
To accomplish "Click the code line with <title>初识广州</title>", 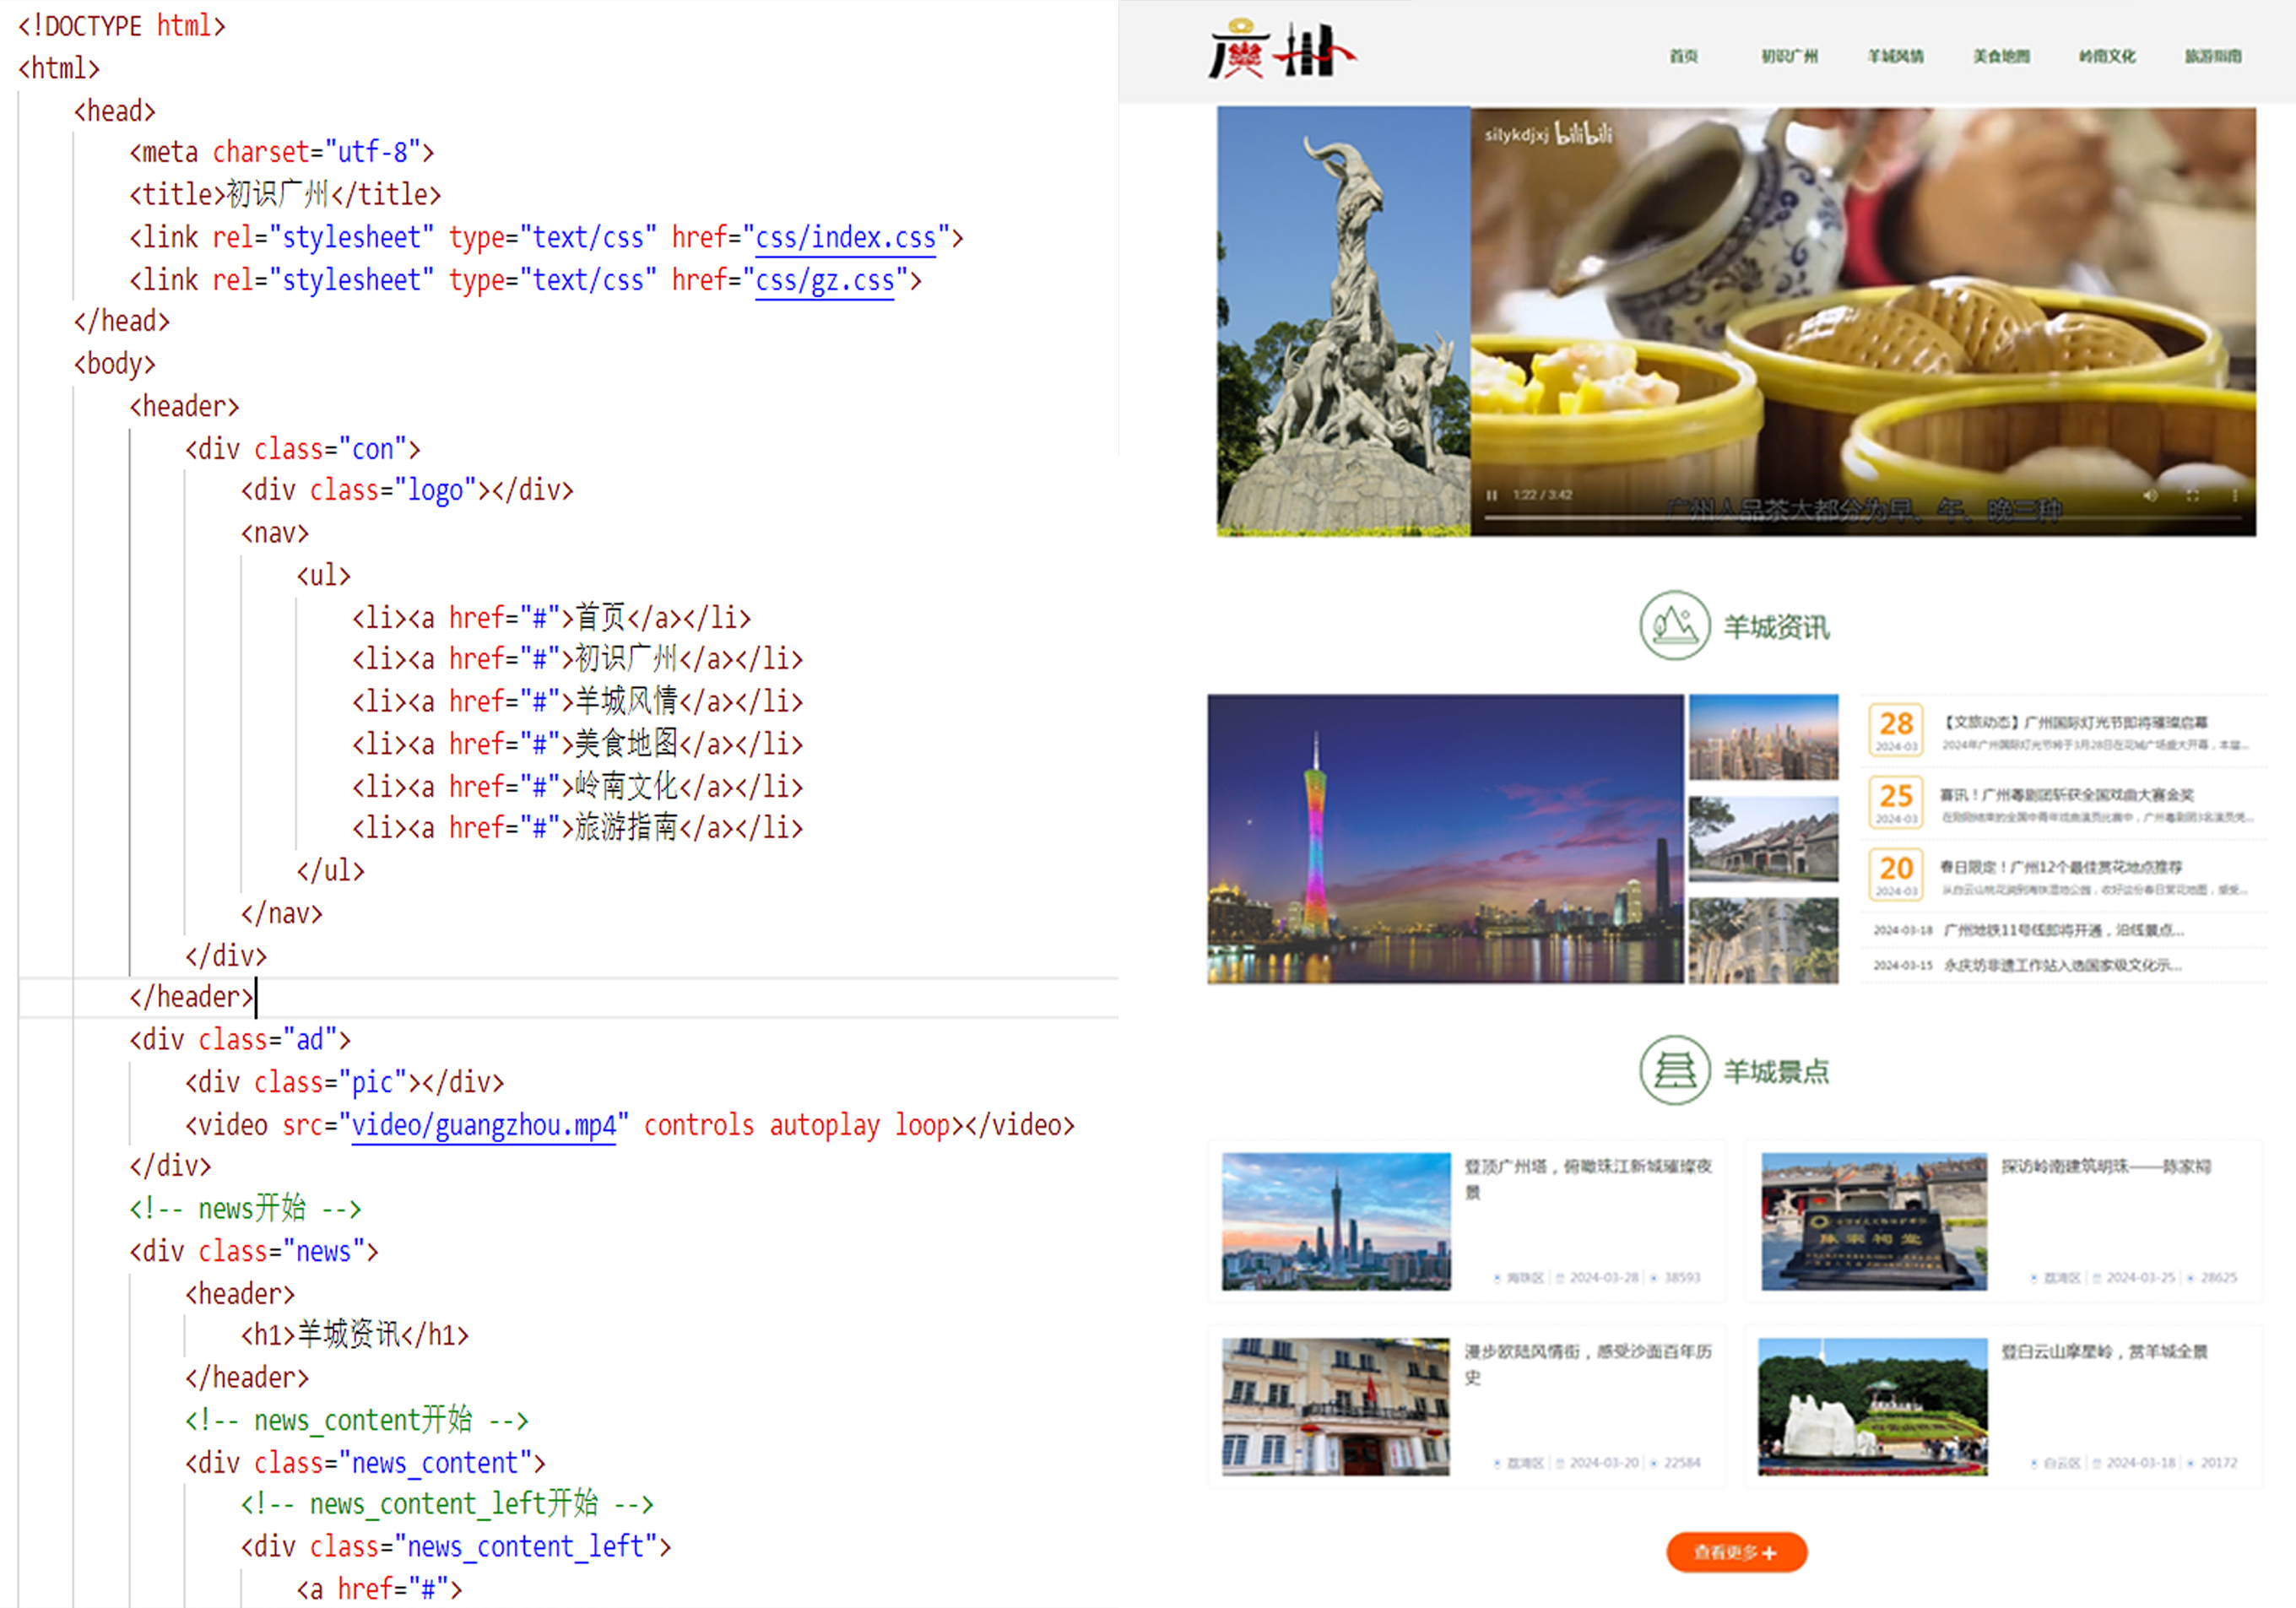I will coord(285,194).
